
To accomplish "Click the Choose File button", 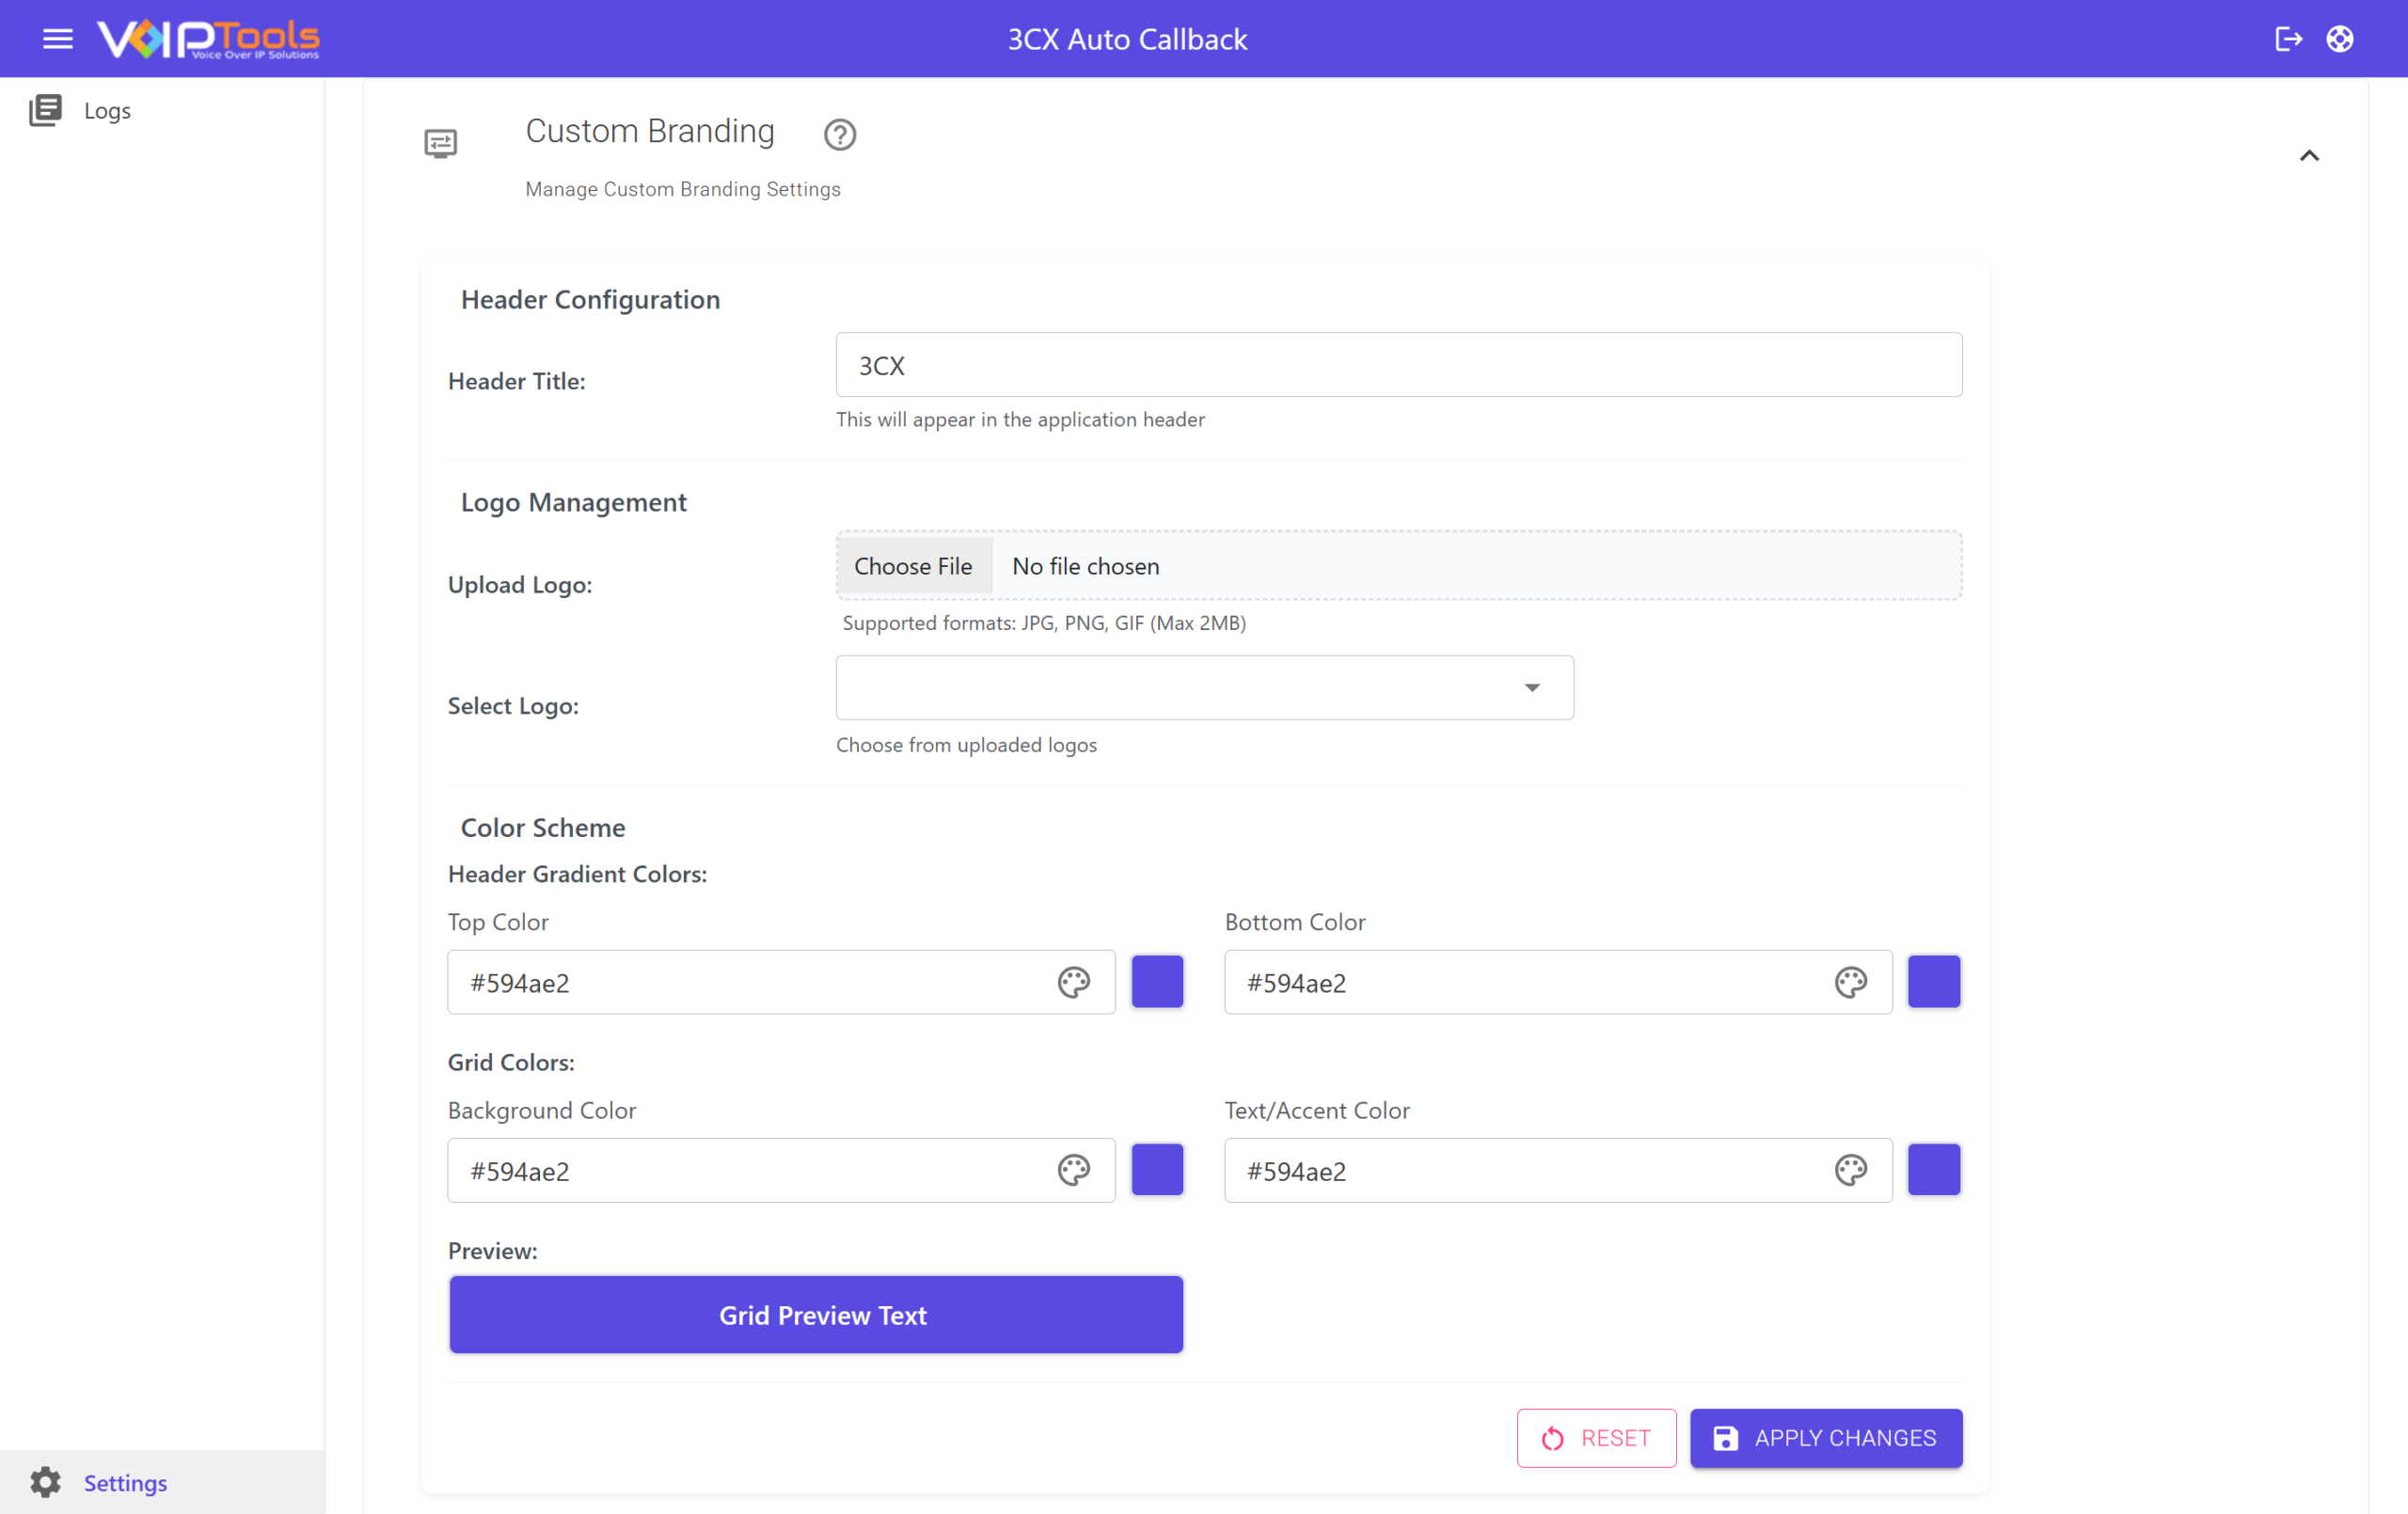I will (x=914, y=566).
